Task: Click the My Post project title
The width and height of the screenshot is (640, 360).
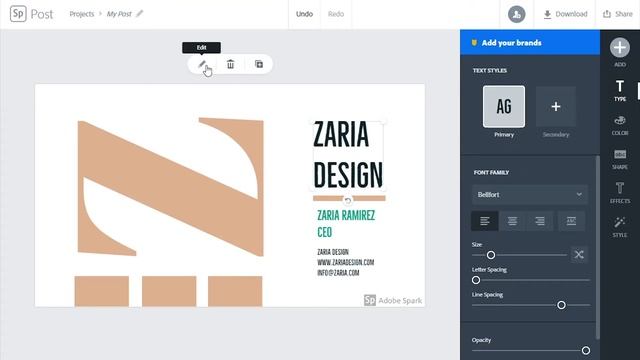Action: click(x=119, y=14)
